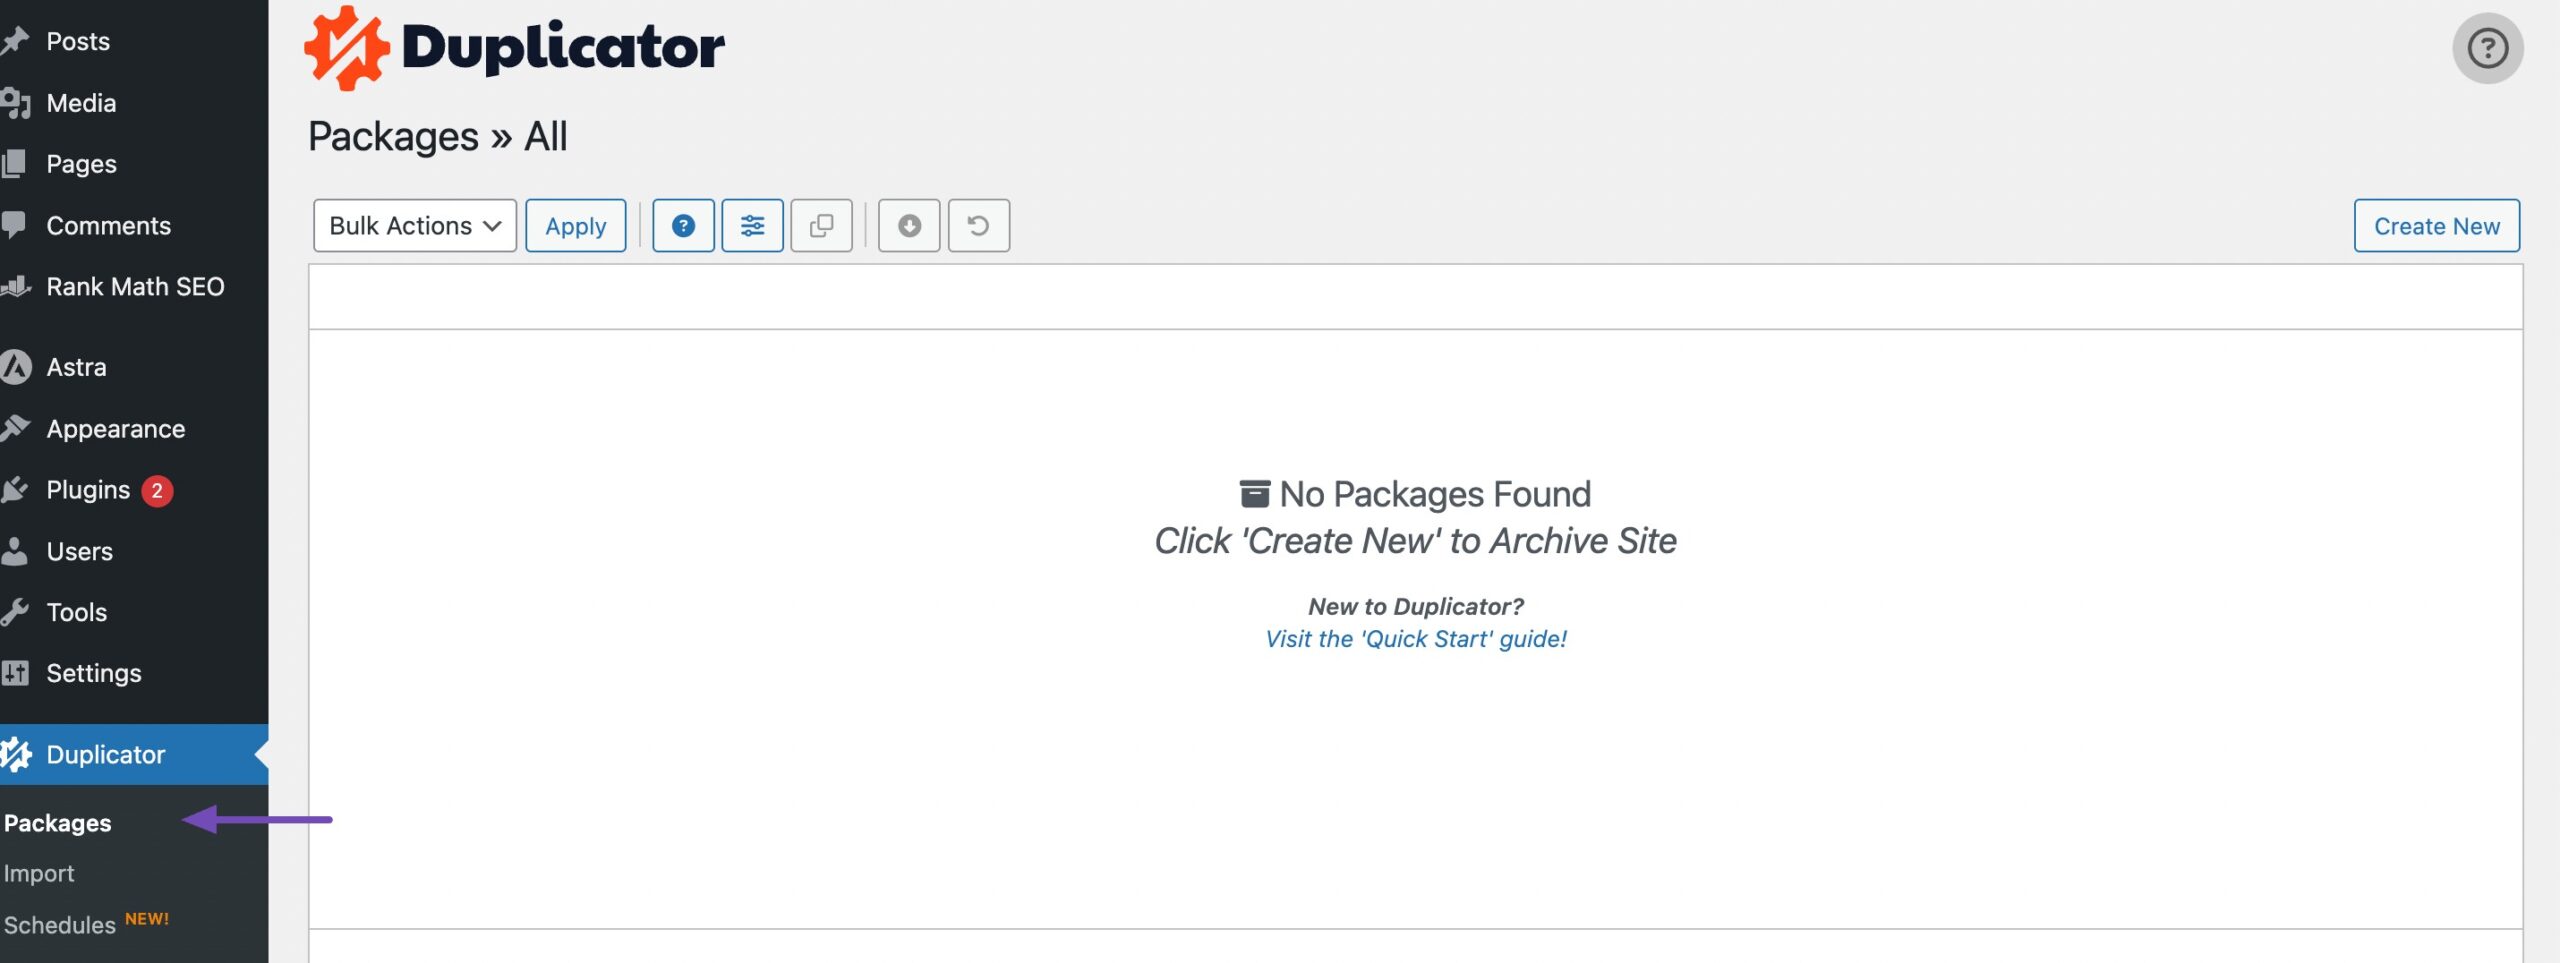
Task: Click the Appearance brush icon
Action: pos(15,428)
